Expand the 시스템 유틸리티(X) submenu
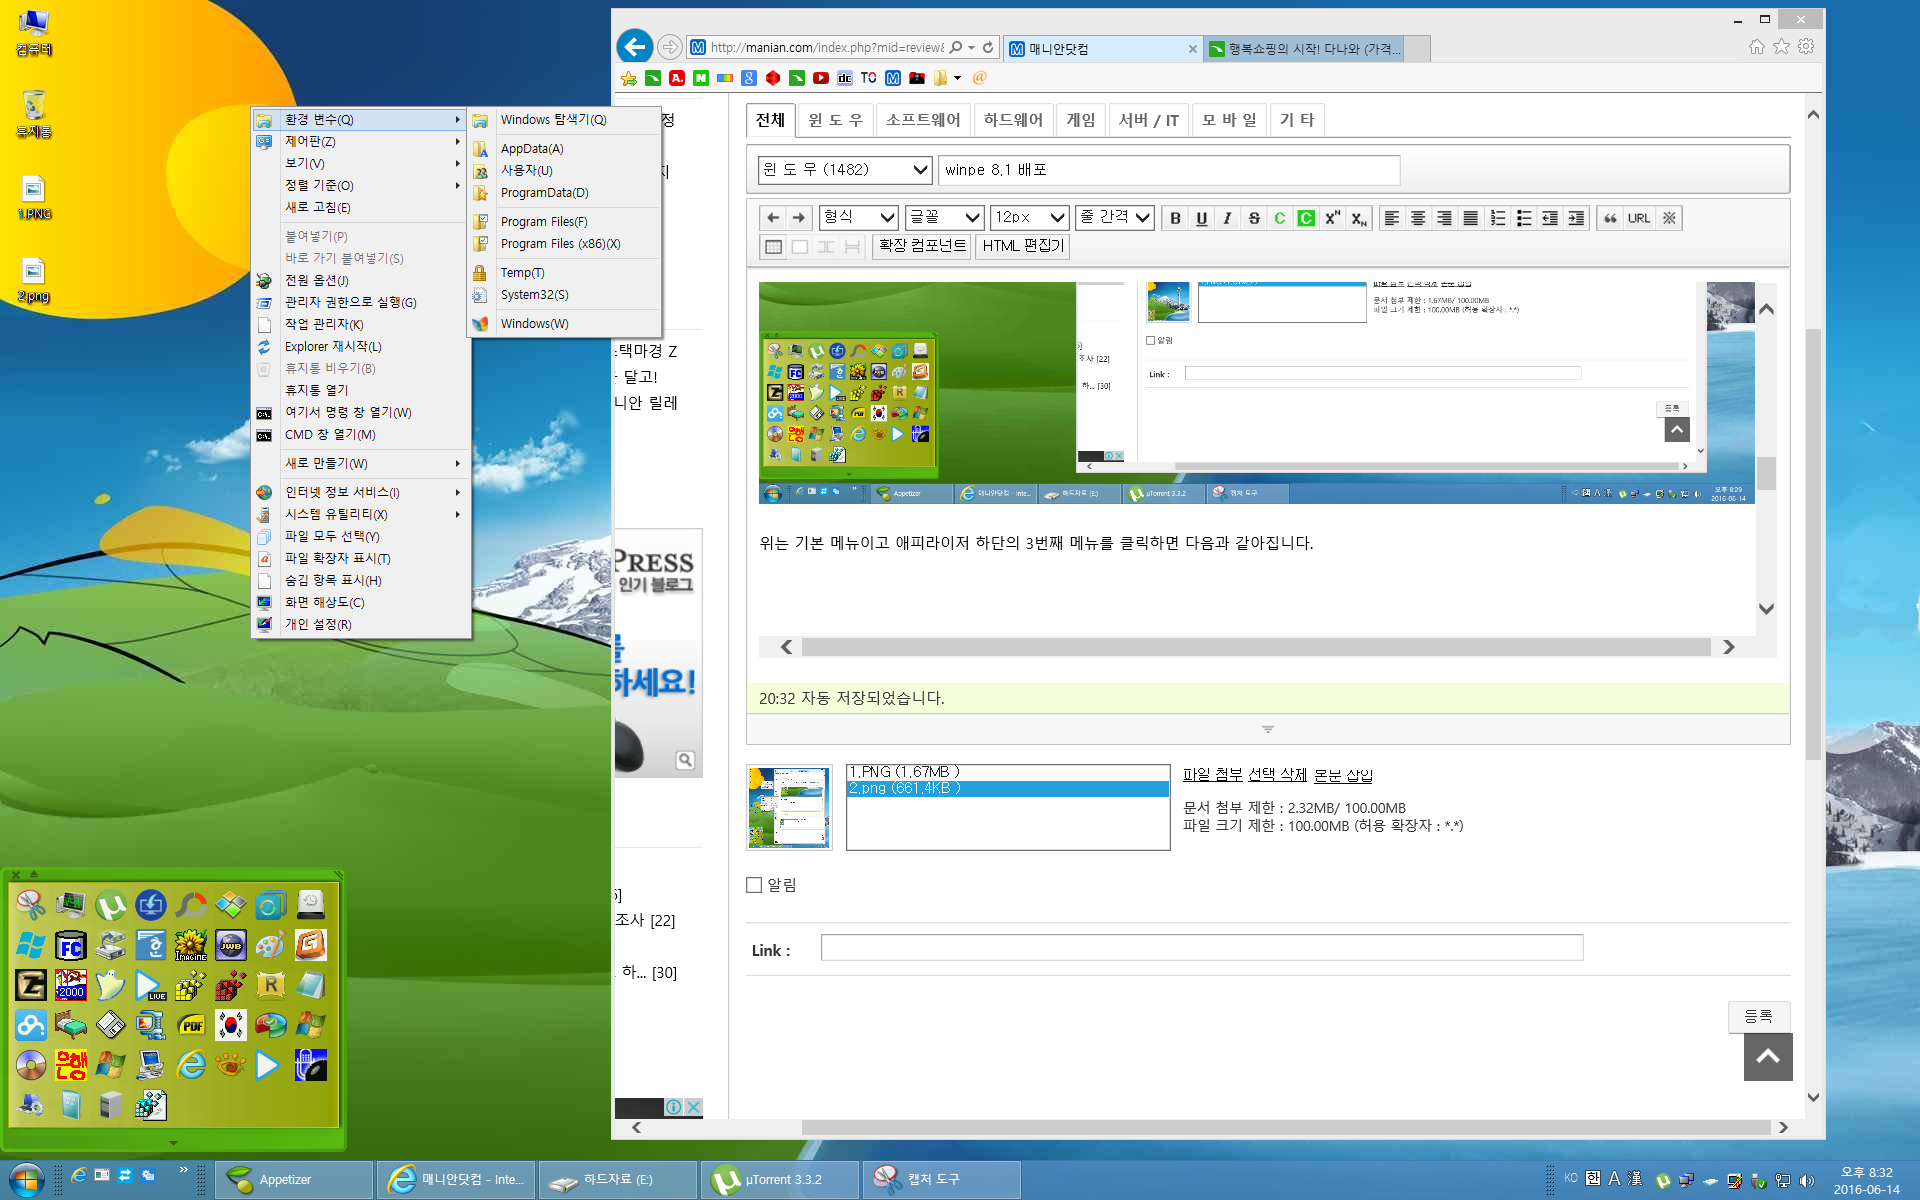This screenshot has width=1920, height=1200. pyautogui.click(x=360, y=515)
